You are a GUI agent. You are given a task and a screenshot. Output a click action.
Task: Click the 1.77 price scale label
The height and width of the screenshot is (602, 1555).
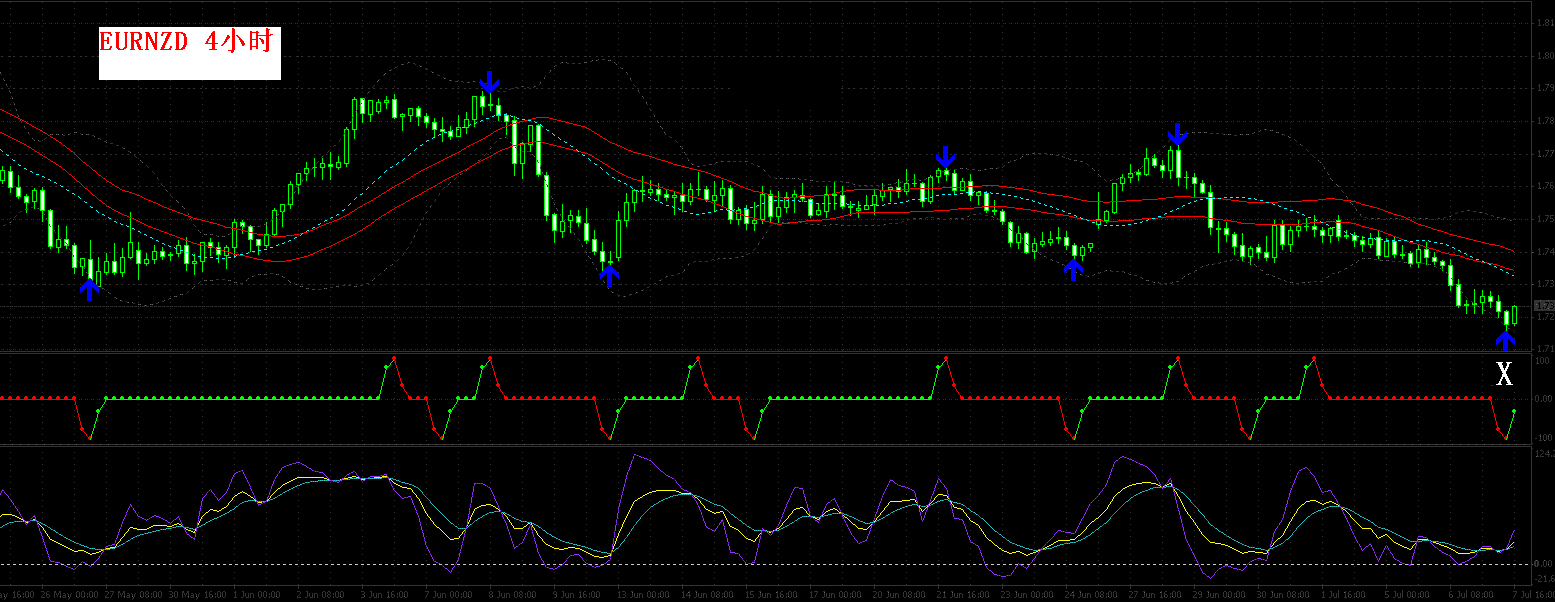(x=1545, y=154)
